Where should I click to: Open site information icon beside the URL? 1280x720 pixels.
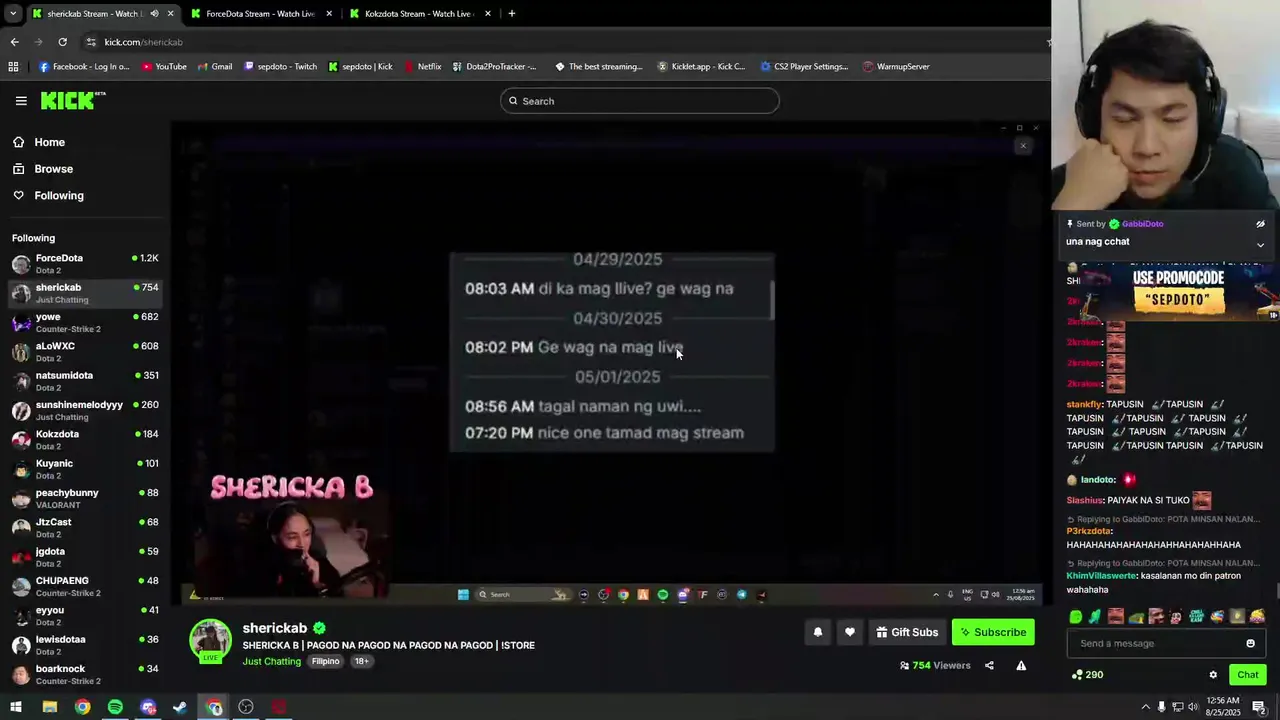pyautogui.click(x=91, y=42)
